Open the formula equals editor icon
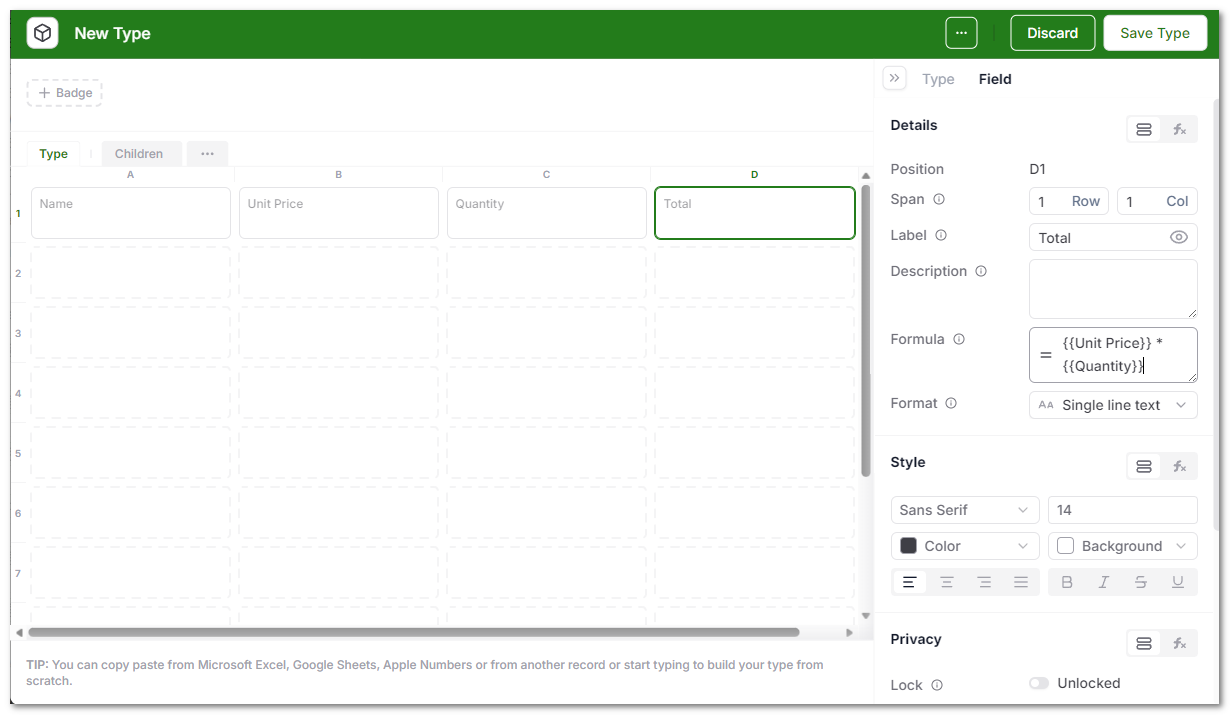Image resolution: width=1230 pixels, height=715 pixels. click(1046, 355)
